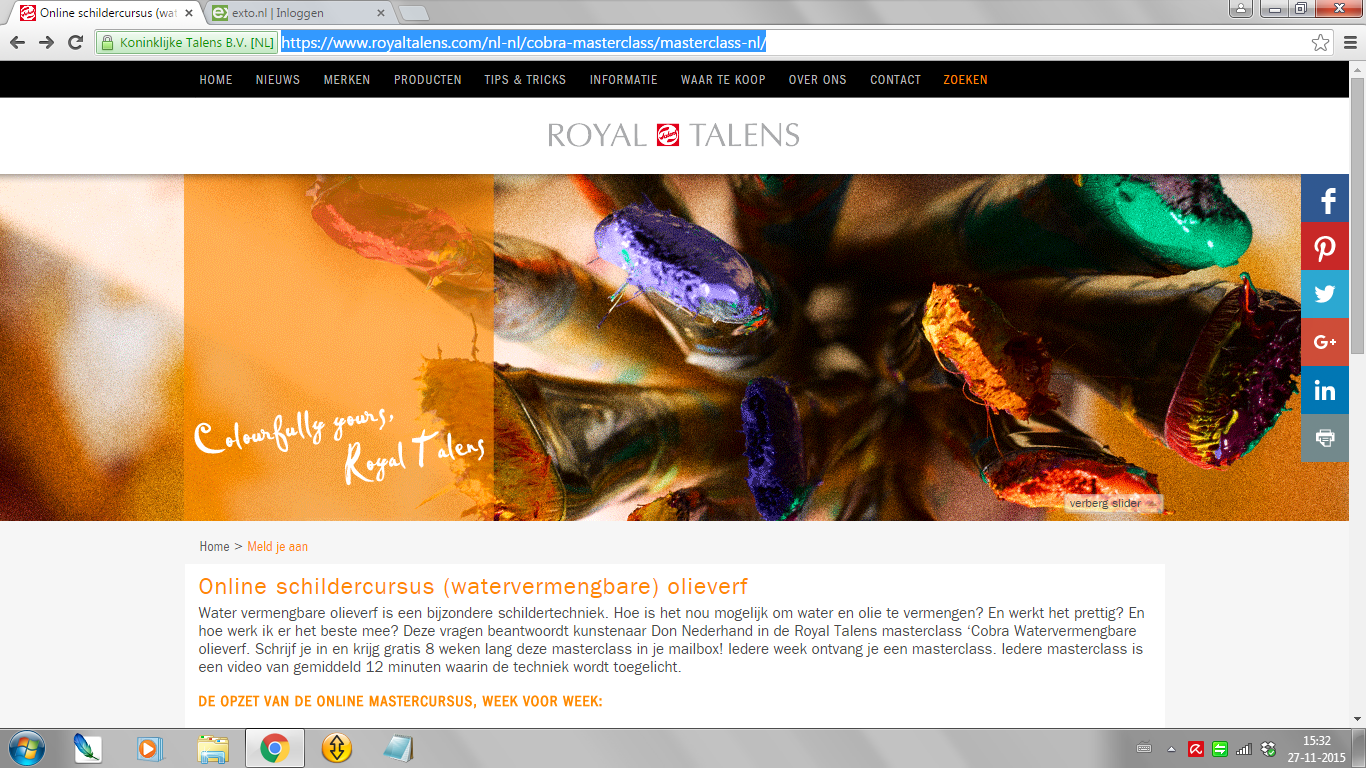Open TIPS & TRICKS menu item

tap(525, 80)
